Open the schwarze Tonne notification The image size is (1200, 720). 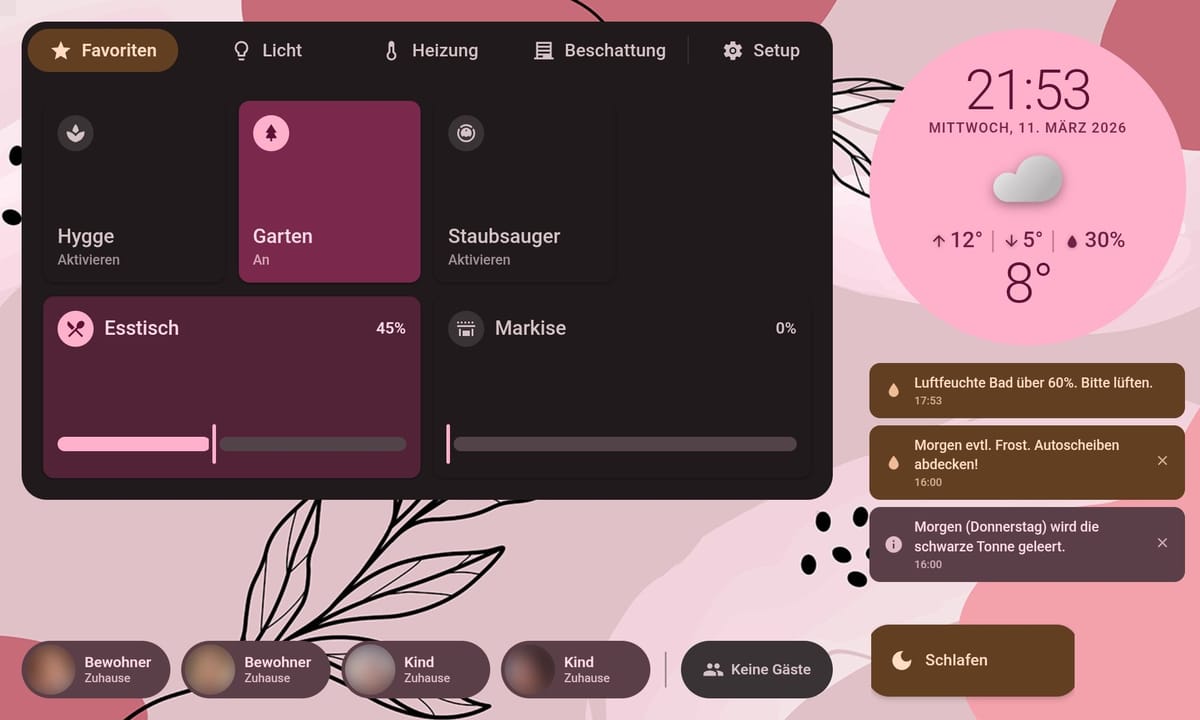tap(1027, 544)
